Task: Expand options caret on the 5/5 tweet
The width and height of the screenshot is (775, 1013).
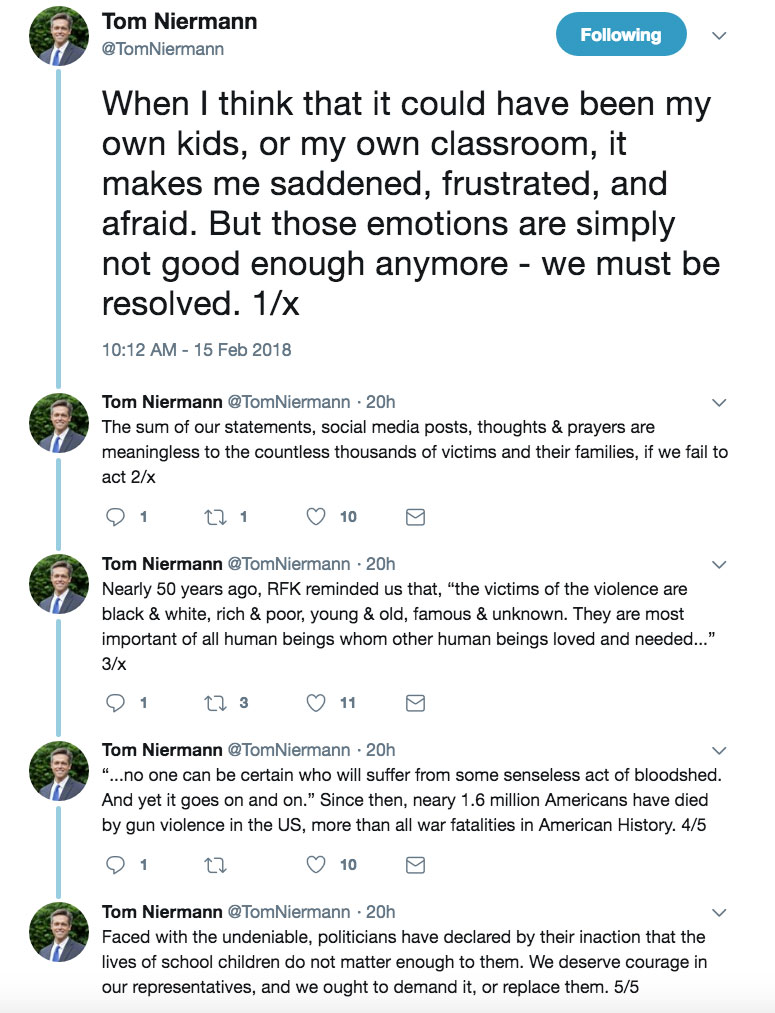Action: [718, 912]
